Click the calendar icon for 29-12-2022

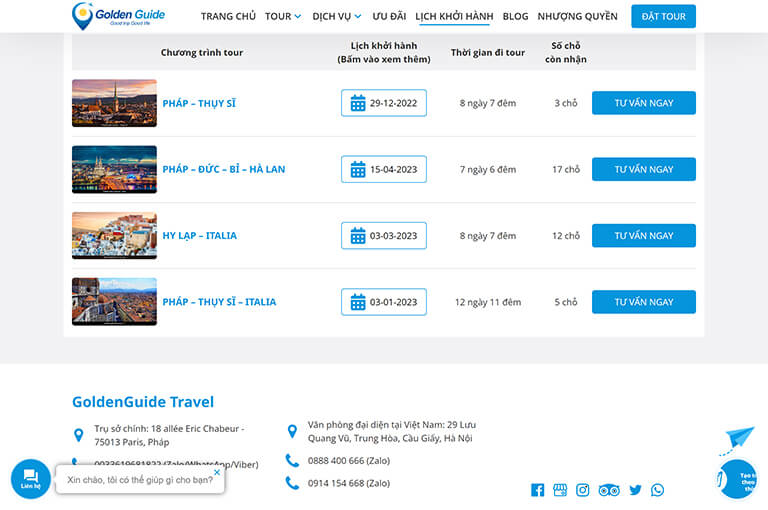click(x=358, y=103)
